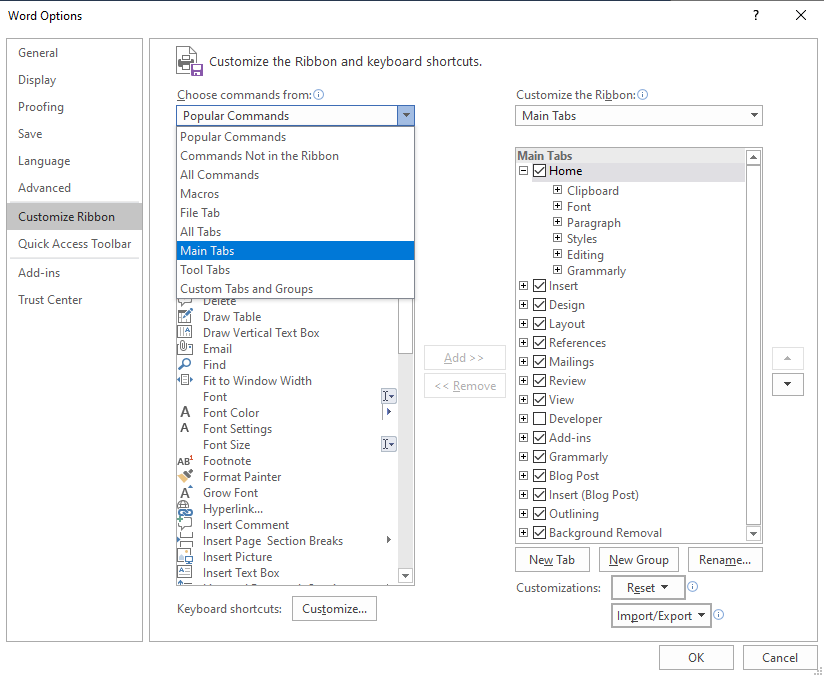Screen dimensions: 824x677
Task: Select Commands Not in the Ribbon option
Action: pos(295,156)
